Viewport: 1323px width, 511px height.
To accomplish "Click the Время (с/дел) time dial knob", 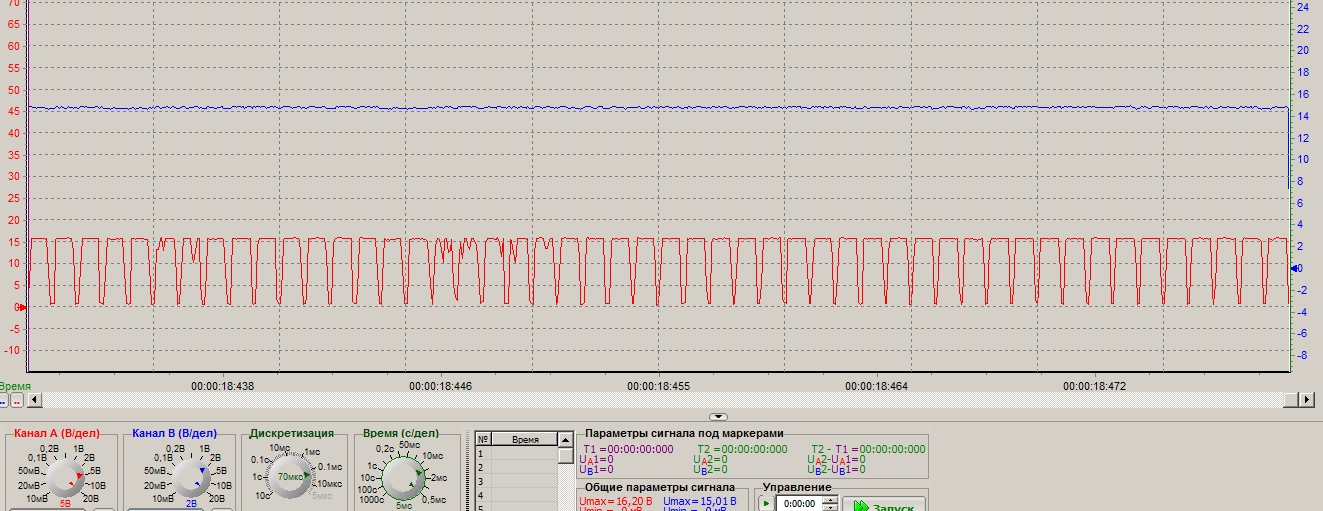I will coord(405,477).
